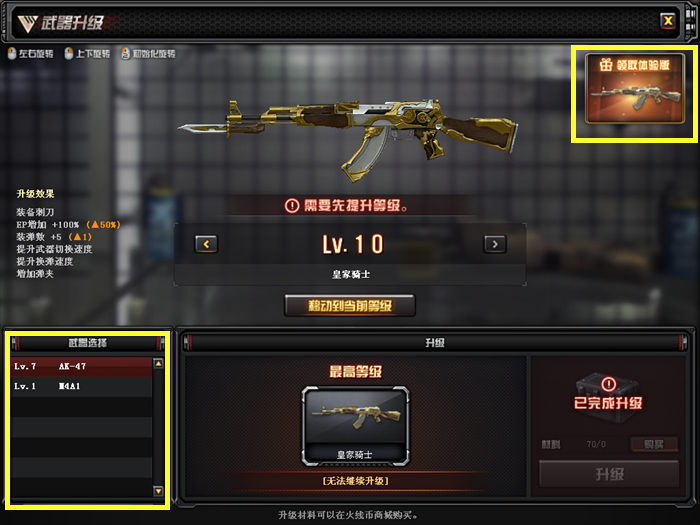The image size is (700, 525).
Task: Select Lv. 7 AK-47 in weapon list
Action: pos(82,367)
